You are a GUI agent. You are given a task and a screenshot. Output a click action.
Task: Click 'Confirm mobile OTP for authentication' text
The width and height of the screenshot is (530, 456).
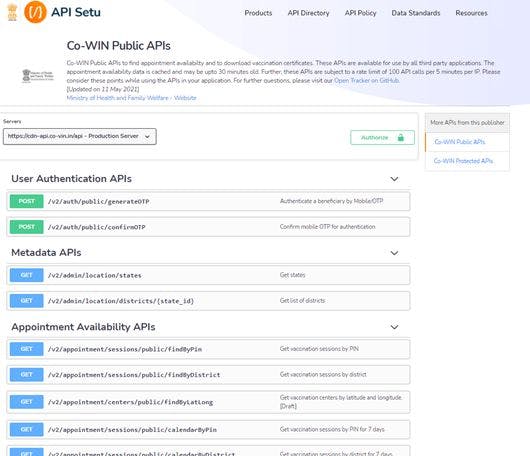328,226
